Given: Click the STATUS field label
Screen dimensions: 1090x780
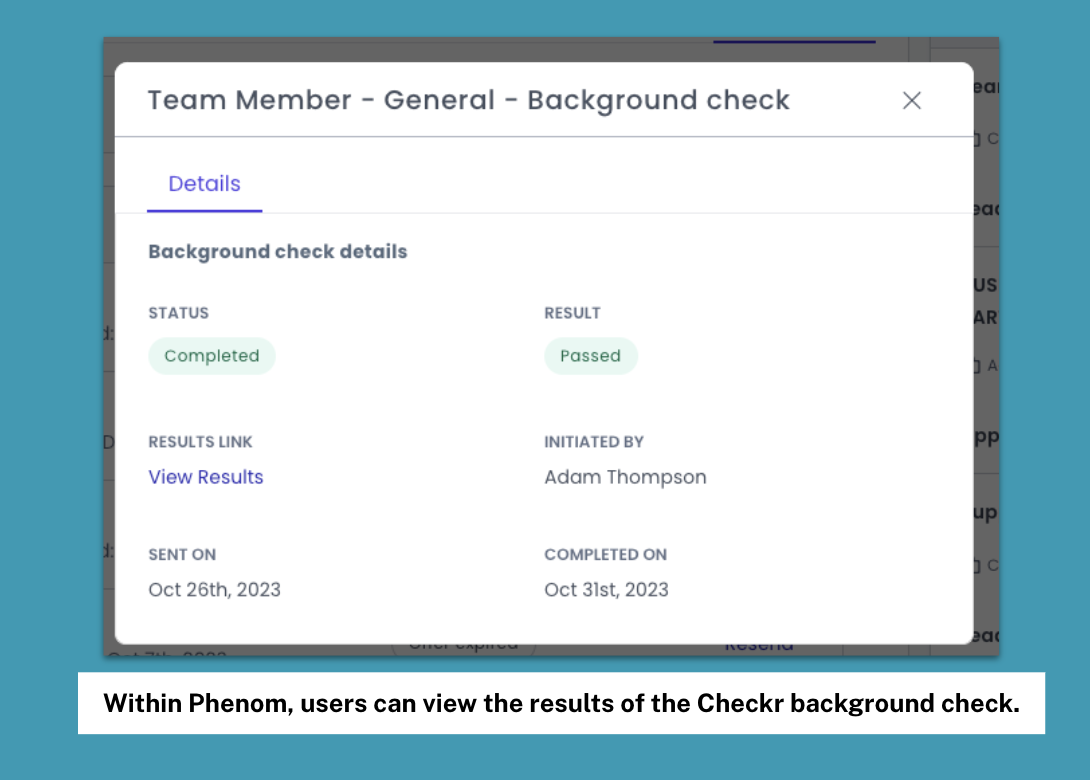Looking at the screenshot, I should pos(178,313).
